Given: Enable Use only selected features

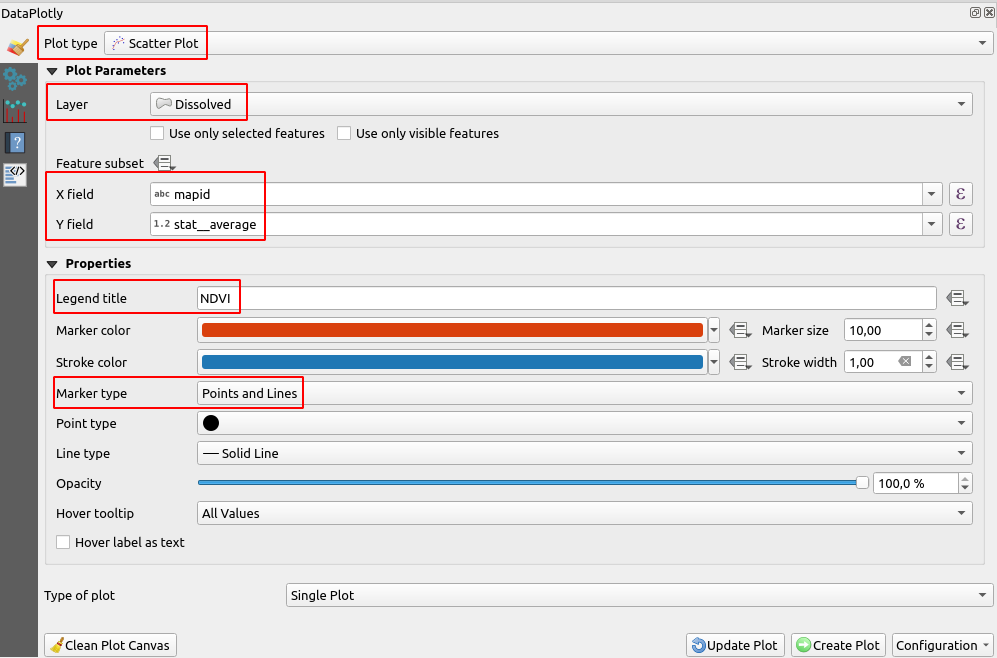Looking at the screenshot, I should pos(156,133).
